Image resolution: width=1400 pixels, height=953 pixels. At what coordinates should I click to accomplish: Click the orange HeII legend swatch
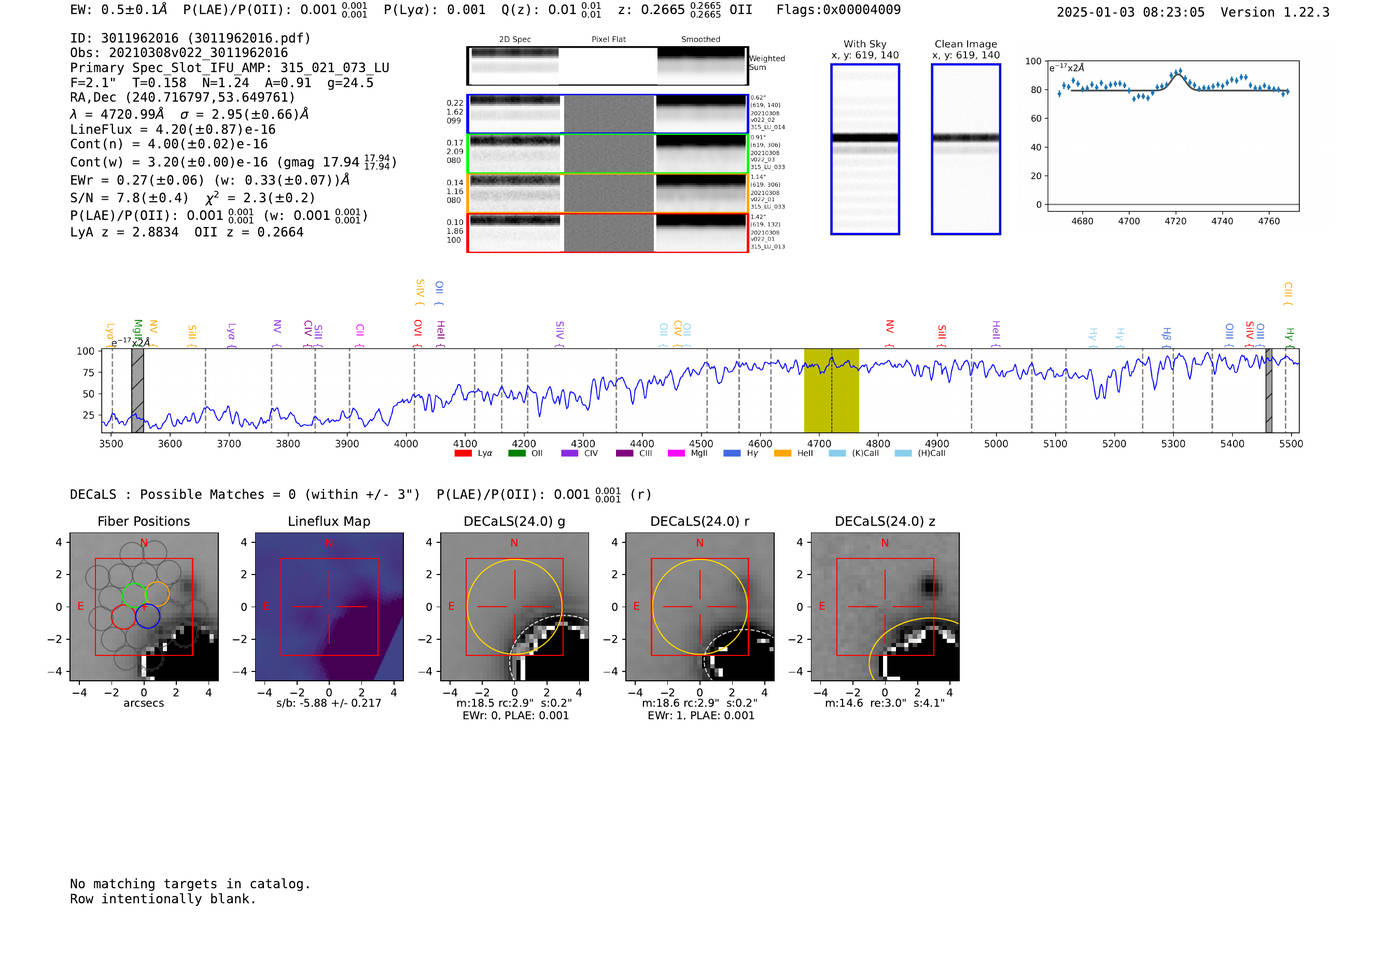click(x=783, y=454)
